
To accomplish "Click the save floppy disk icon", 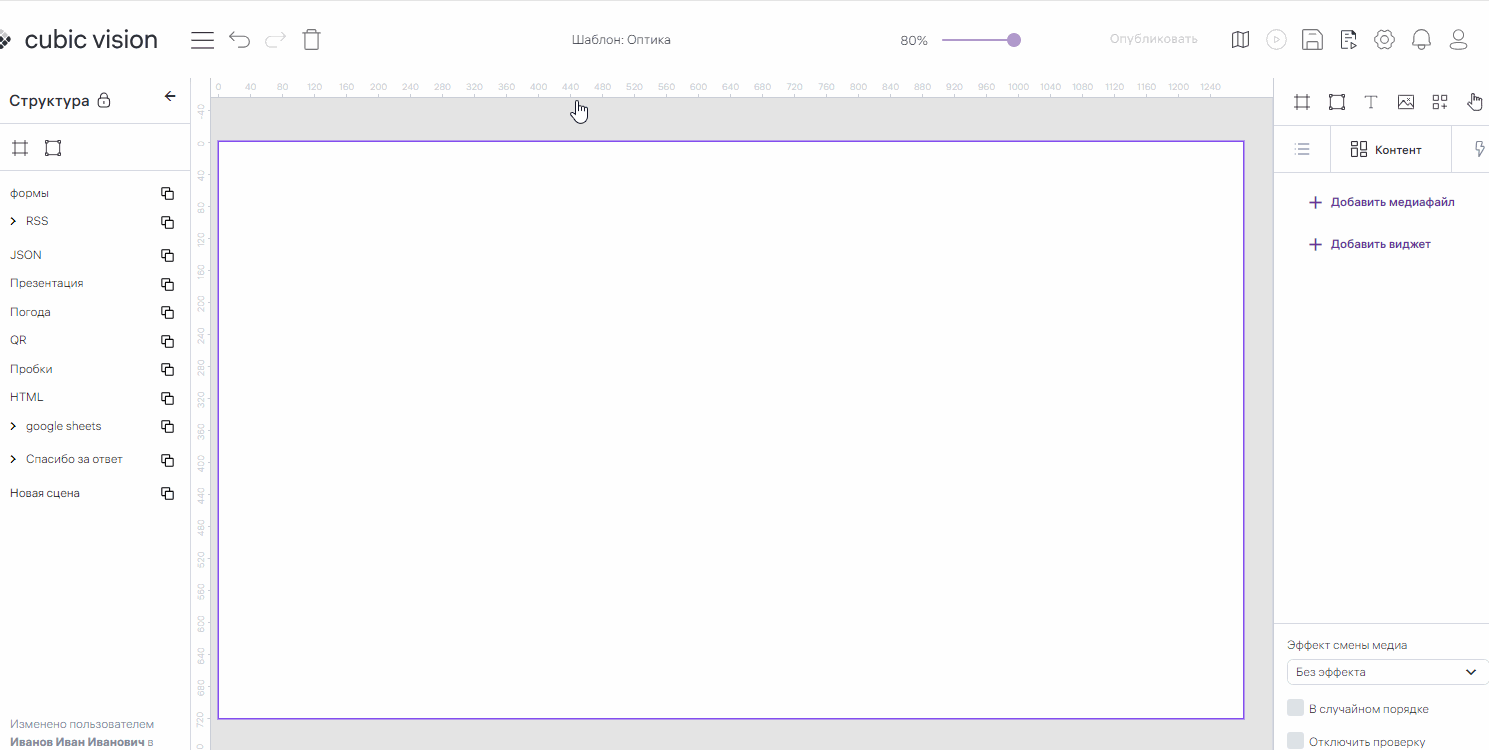I will (x=1312, y=40).
